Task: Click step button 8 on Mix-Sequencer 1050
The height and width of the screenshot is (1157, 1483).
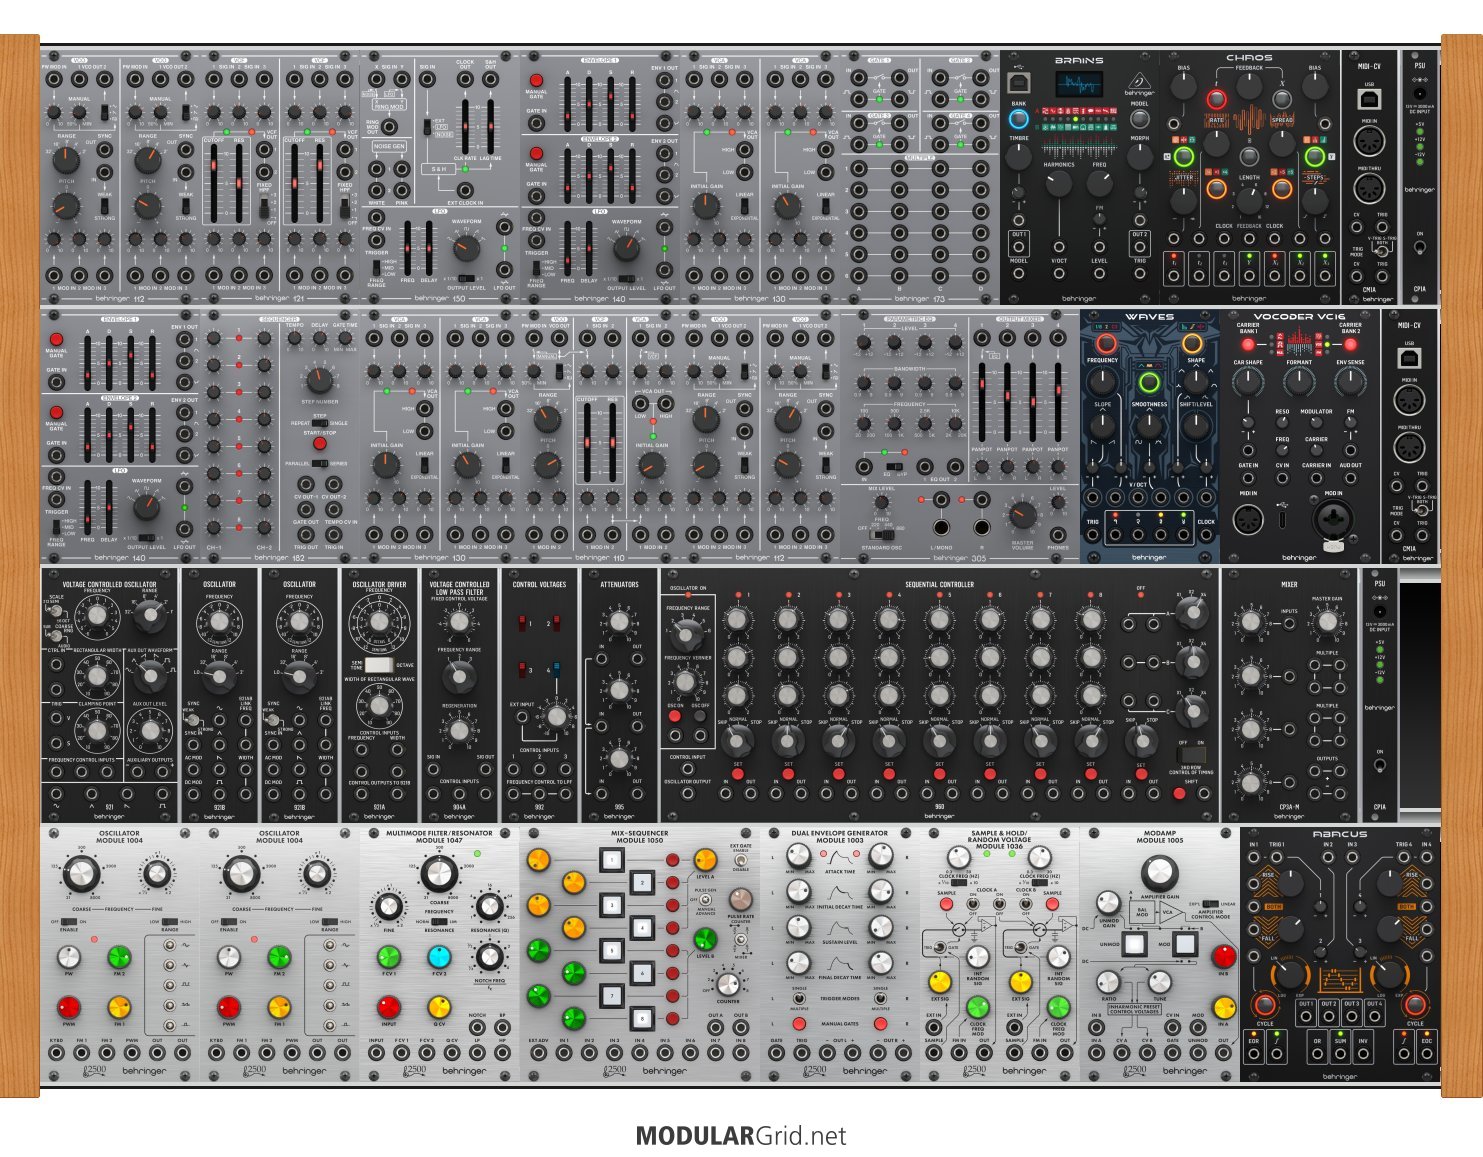Action: tap(641, 1019)
